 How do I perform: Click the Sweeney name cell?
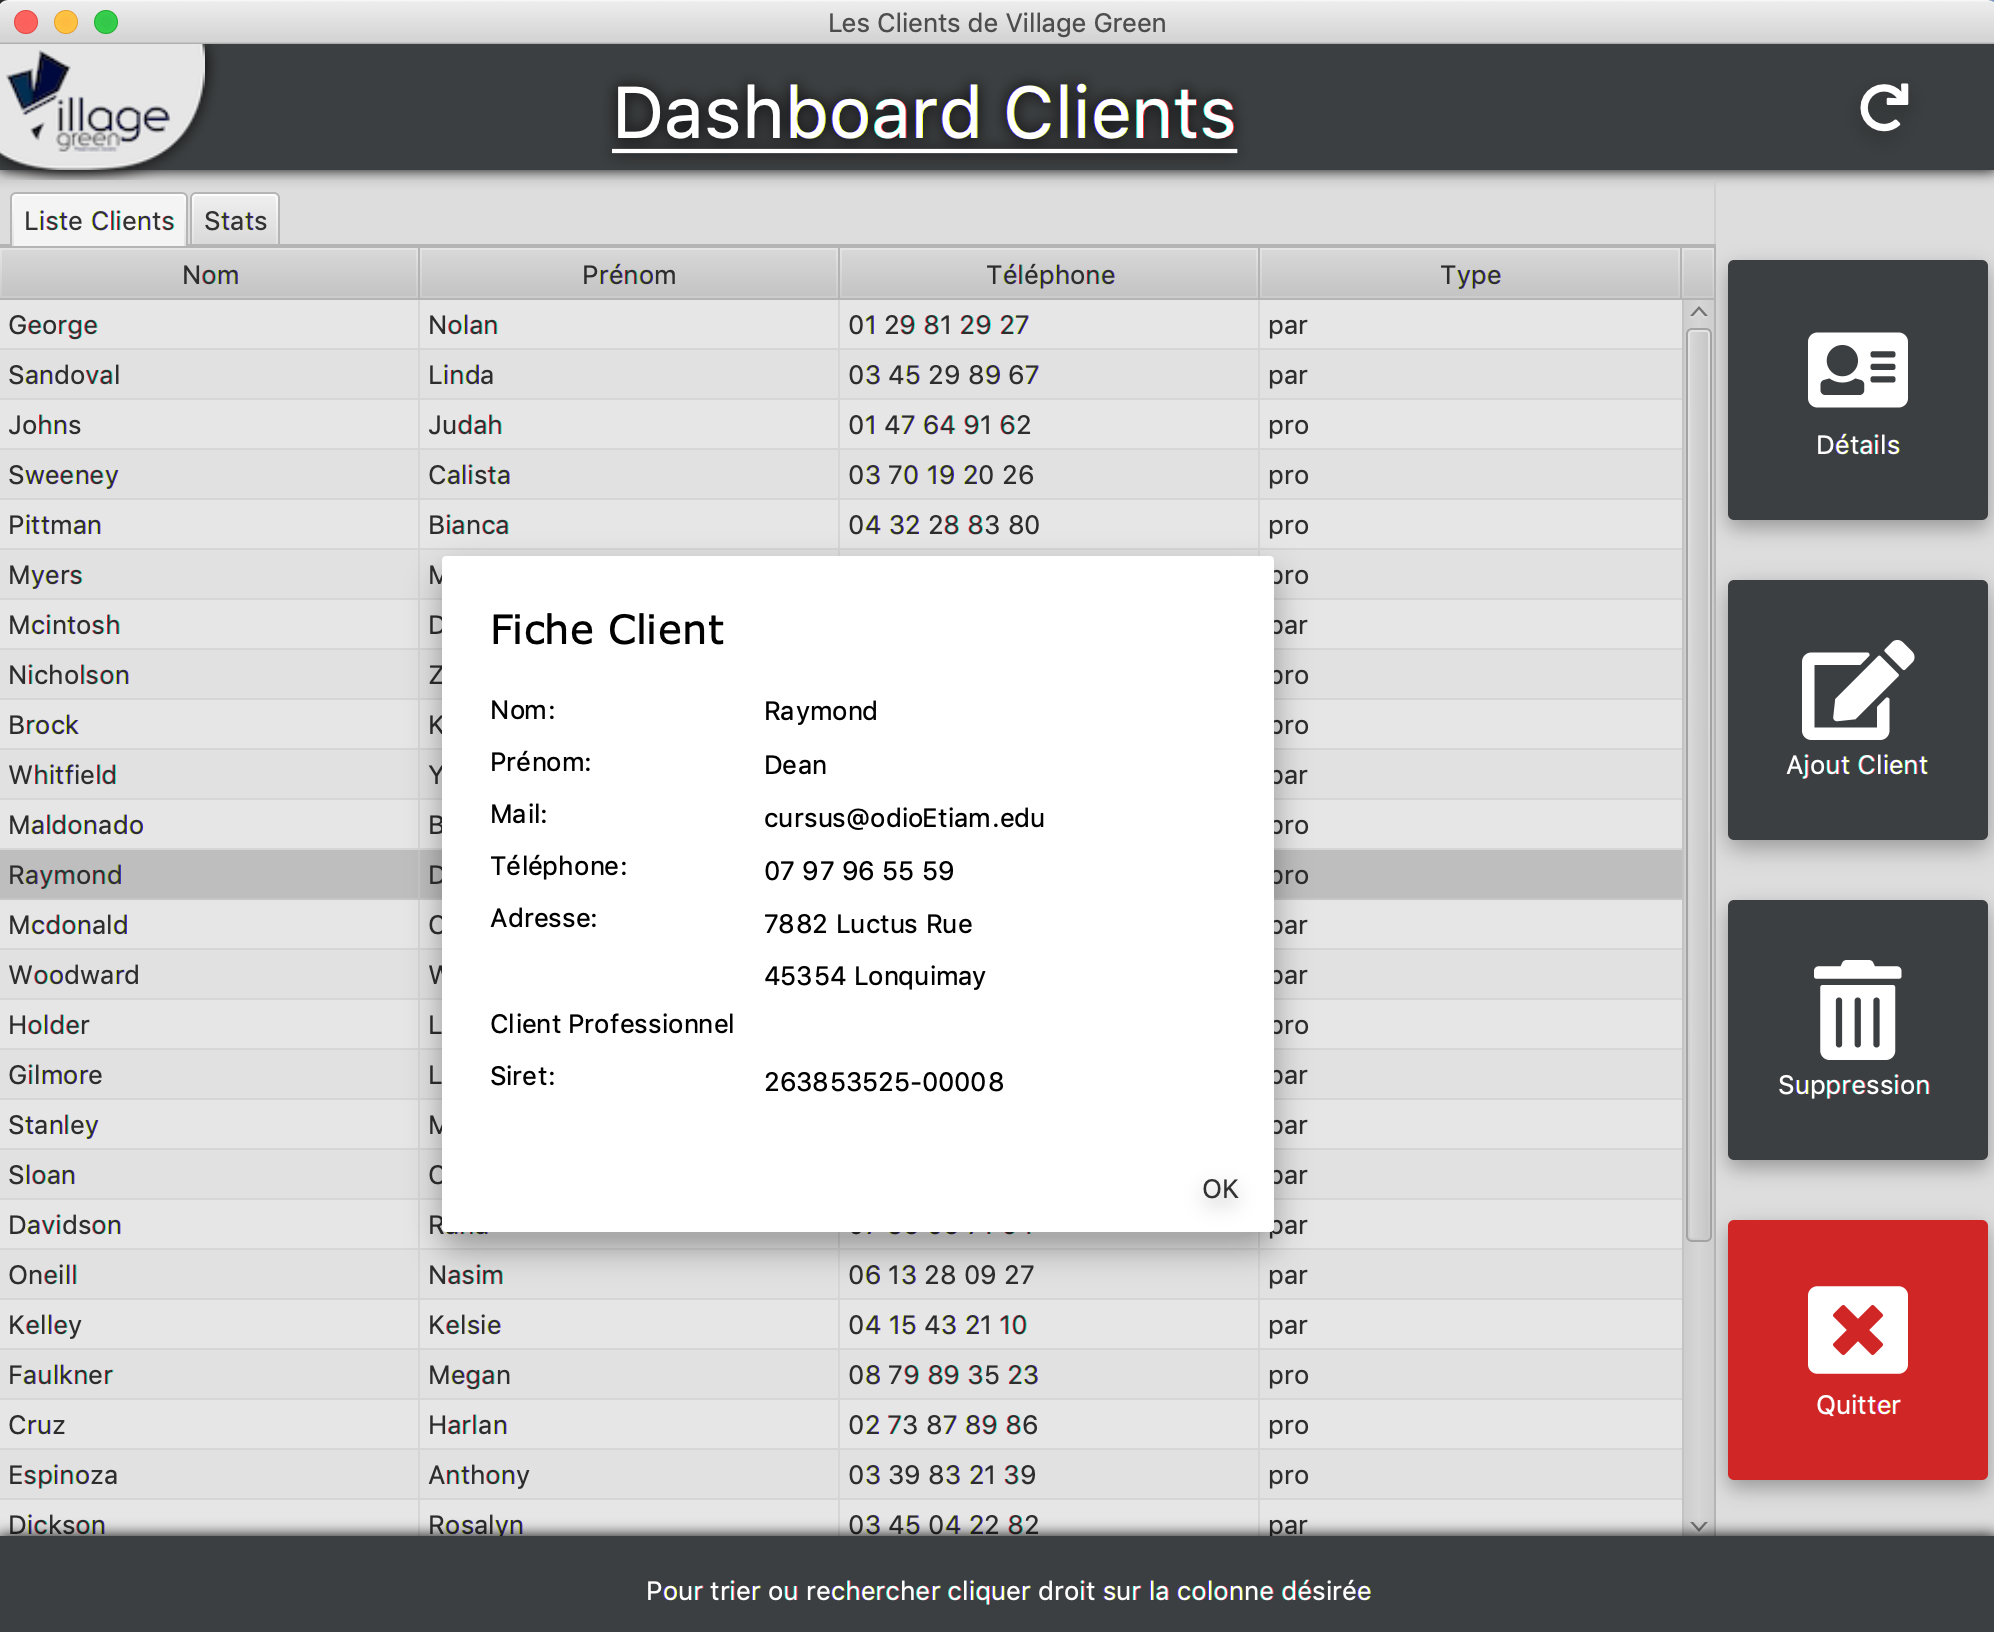[209, 475]
